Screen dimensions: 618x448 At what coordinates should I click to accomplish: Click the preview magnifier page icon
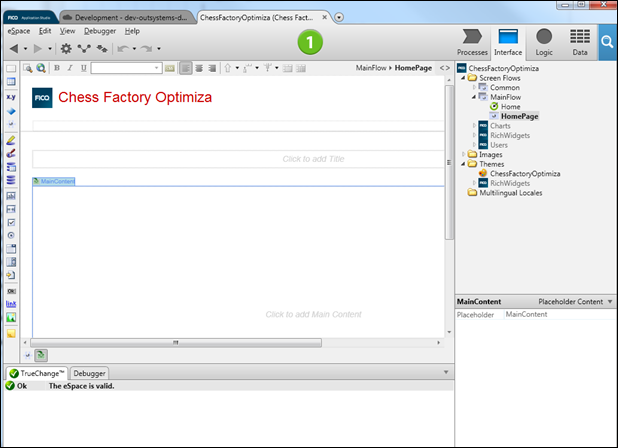pyautogui.click(x=28, y=68)
